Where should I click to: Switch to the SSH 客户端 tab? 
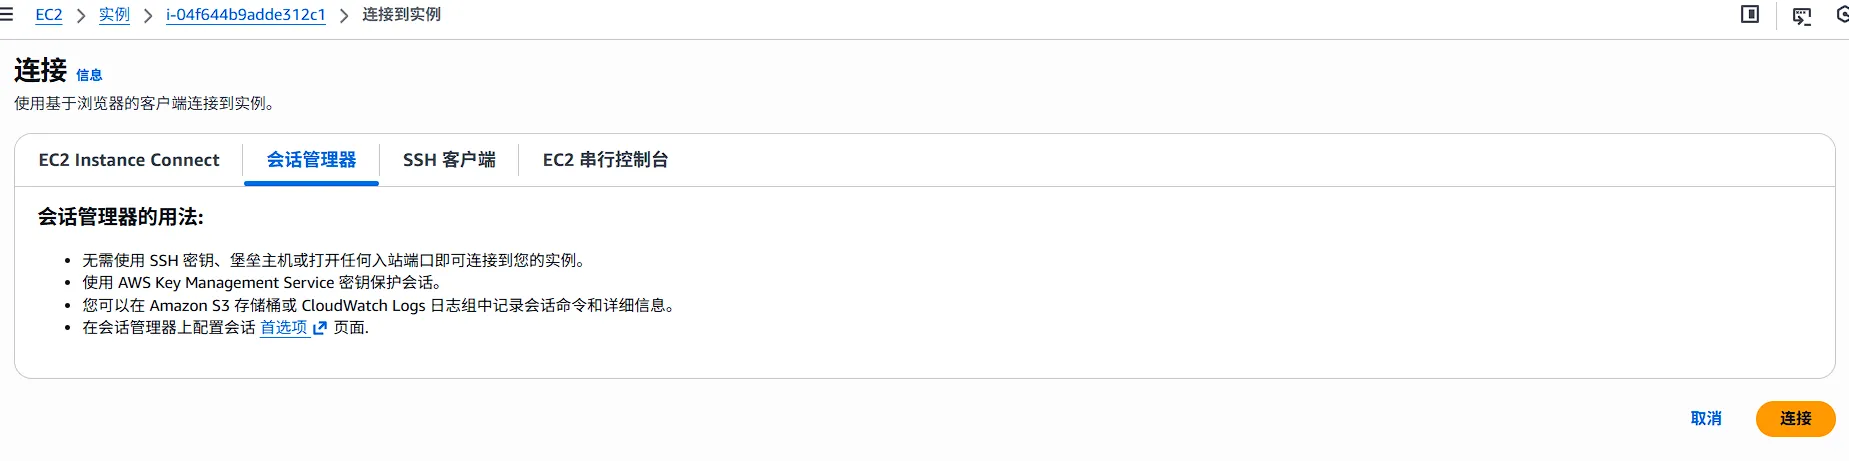449,160
